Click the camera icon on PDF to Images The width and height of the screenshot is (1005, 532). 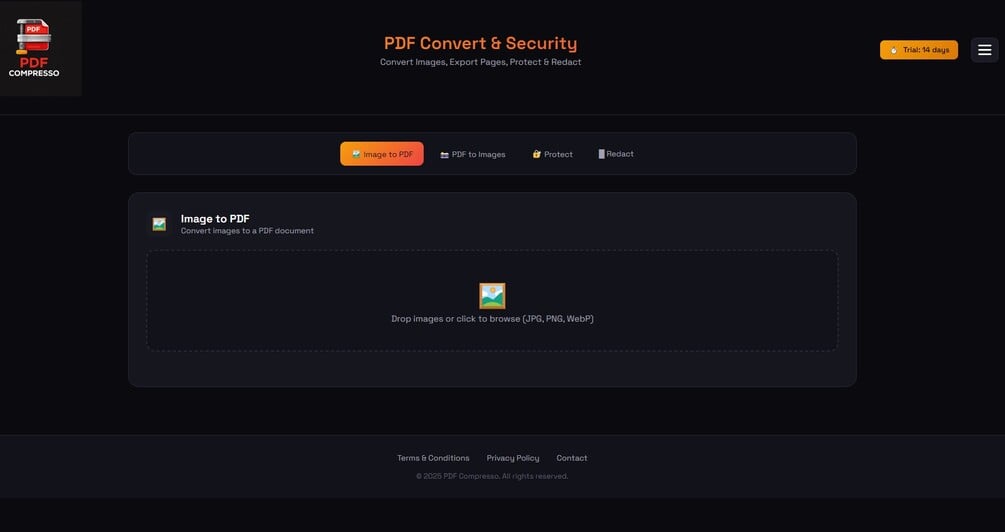tap(444, 155)
